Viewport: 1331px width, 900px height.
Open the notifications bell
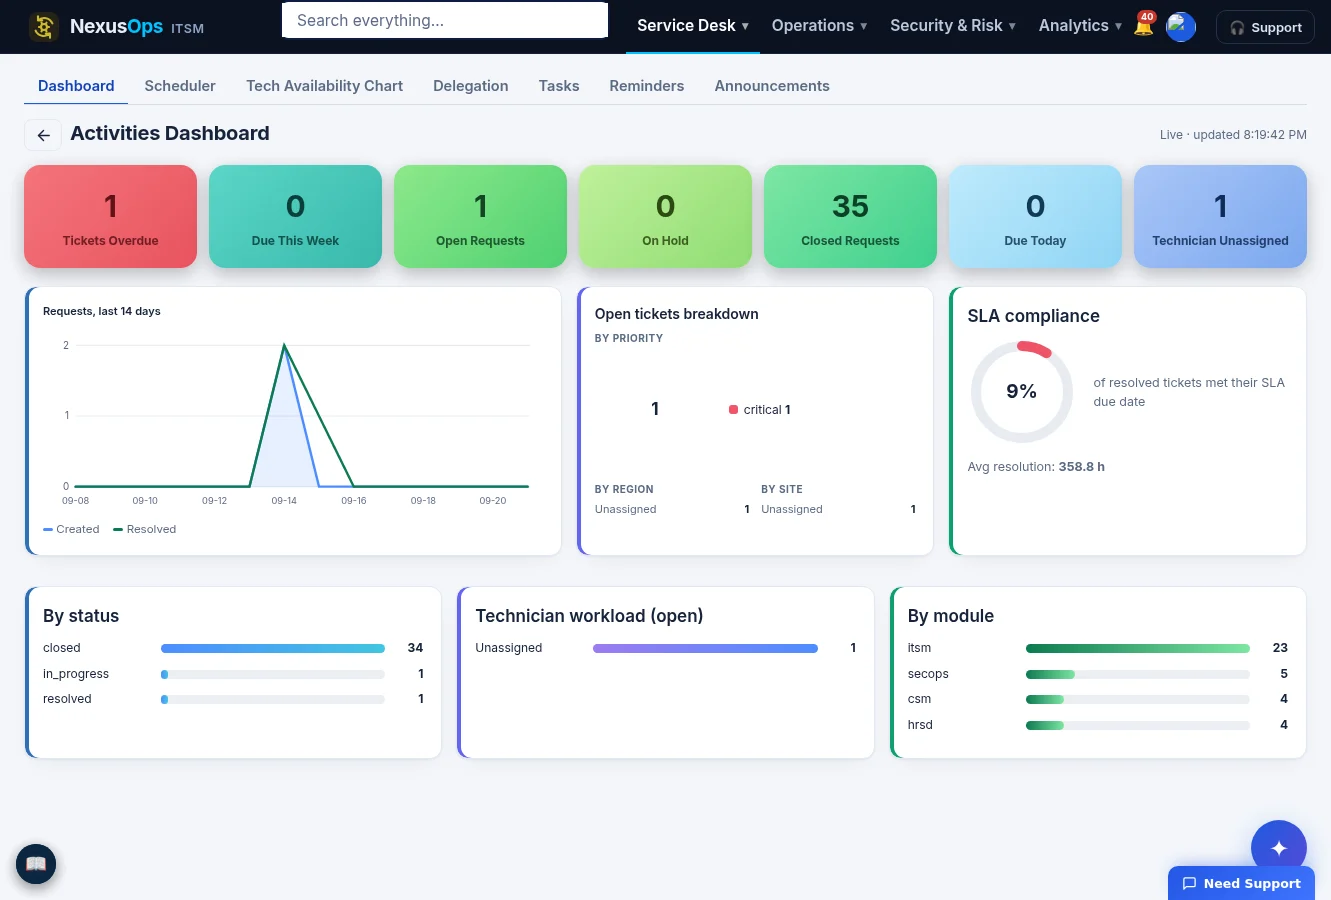click(x=1143, y=27)
